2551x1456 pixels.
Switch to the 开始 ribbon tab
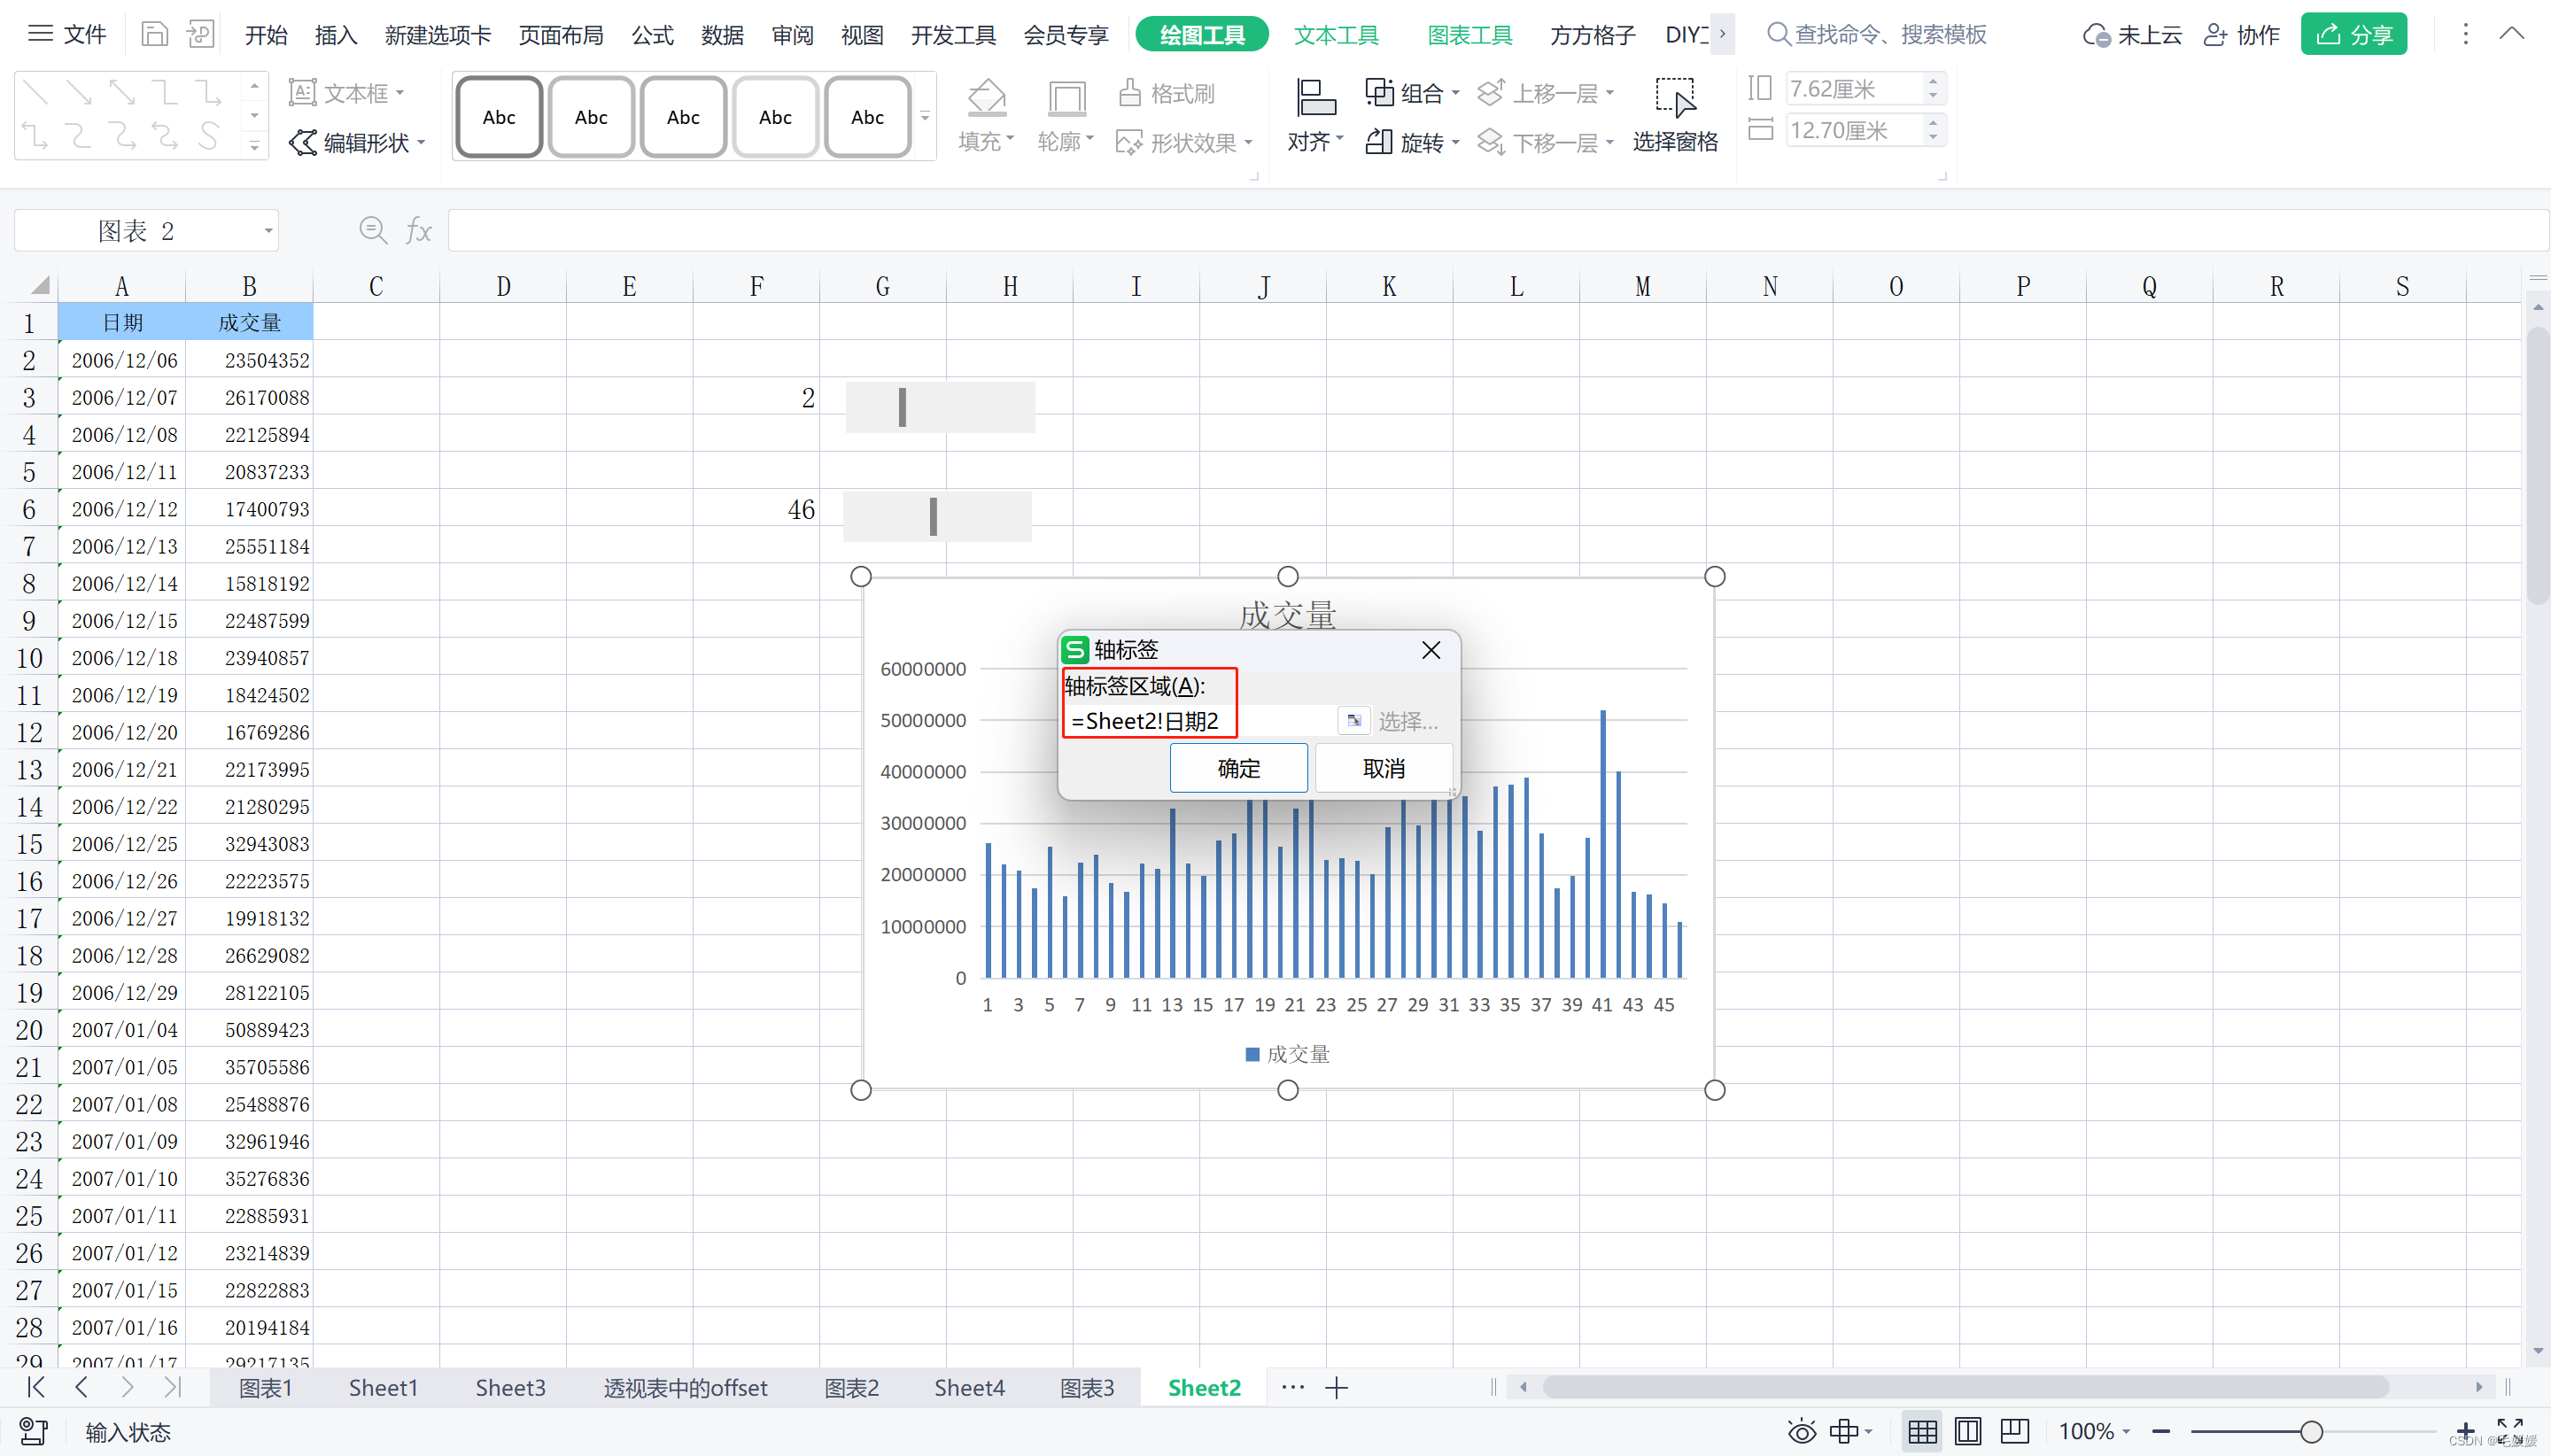point(266,35)
